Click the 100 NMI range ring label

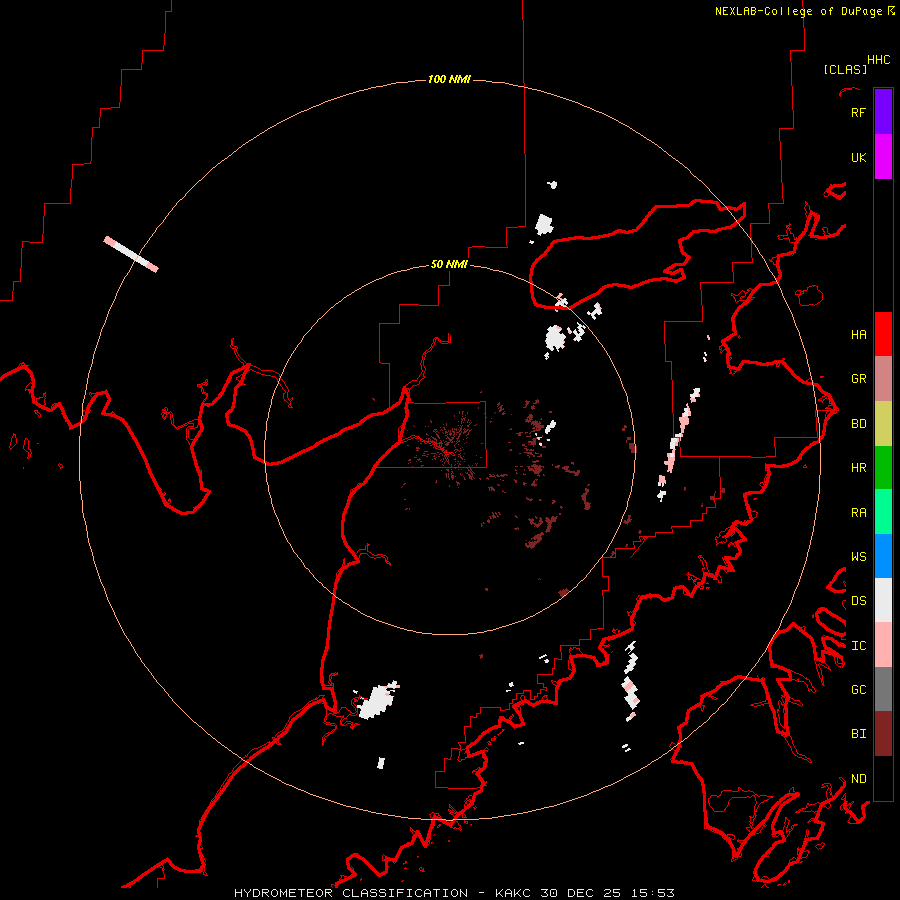(x=449, y=79)
